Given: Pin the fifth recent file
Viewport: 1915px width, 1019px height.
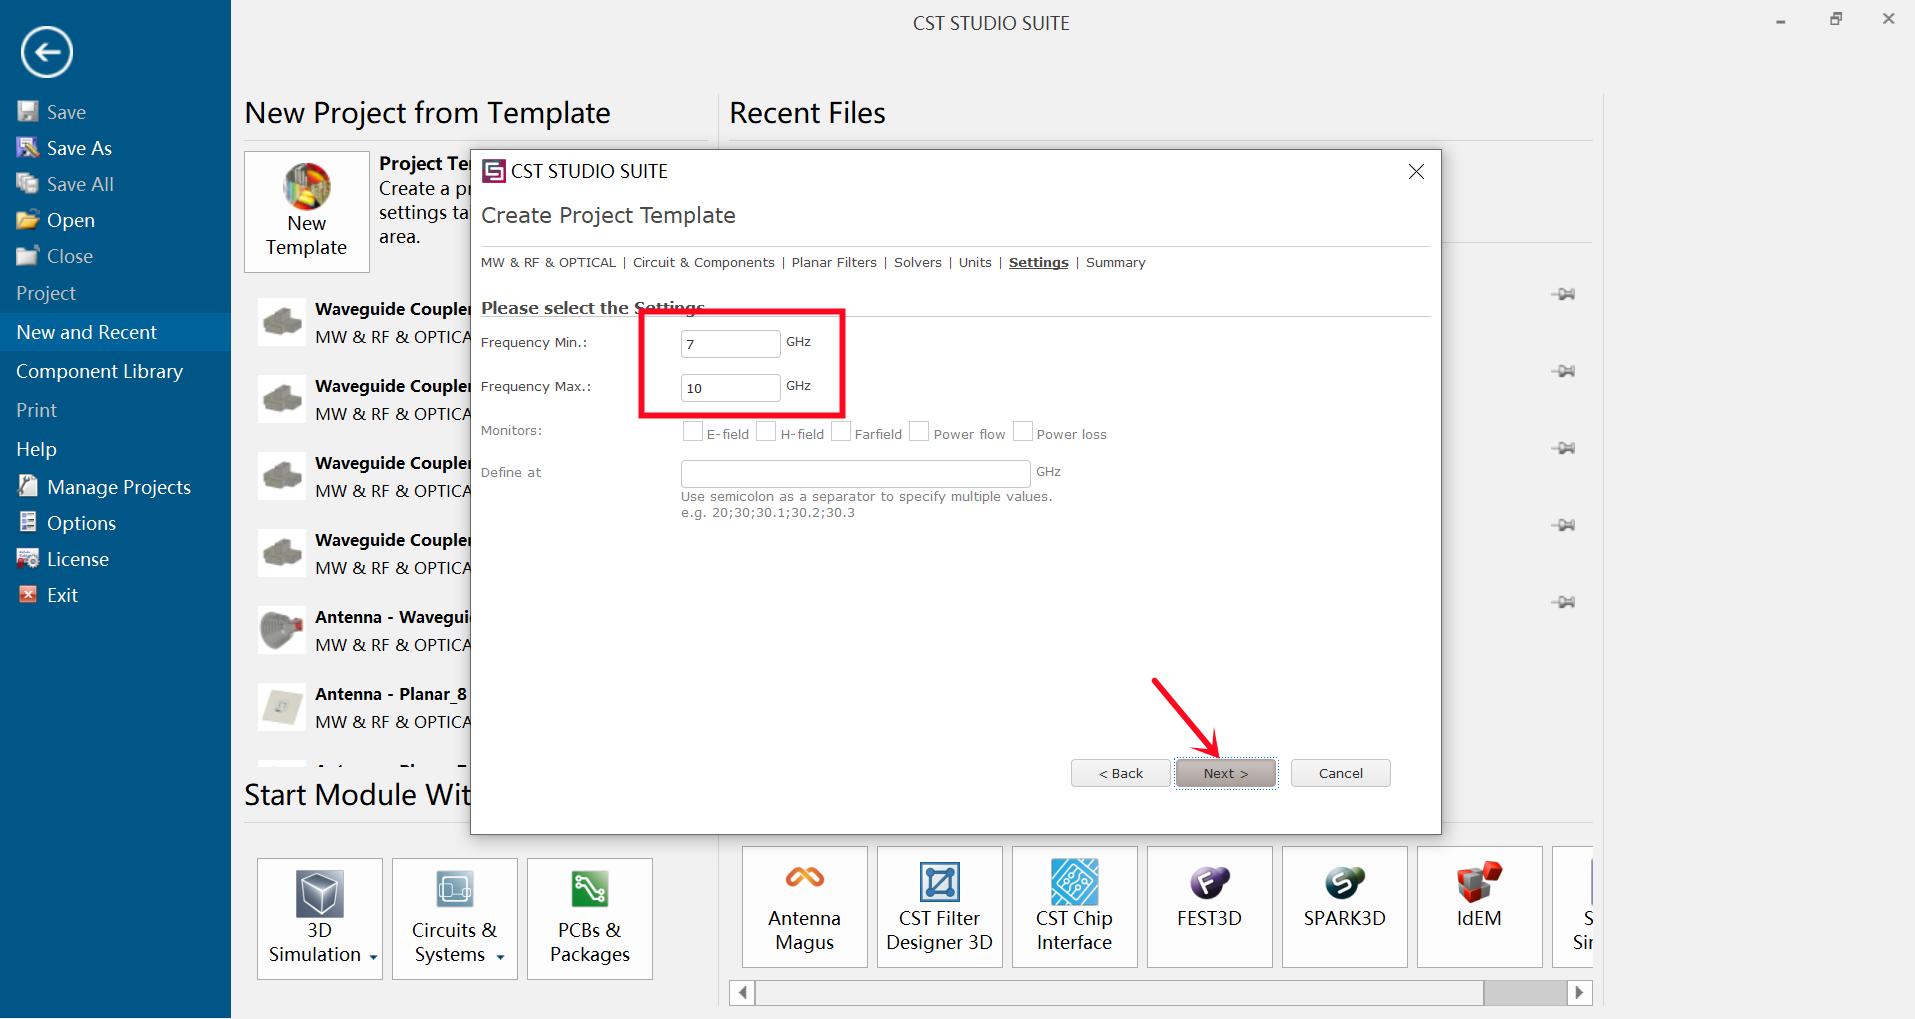Looking at the screenshot, I should (1563, 602).
